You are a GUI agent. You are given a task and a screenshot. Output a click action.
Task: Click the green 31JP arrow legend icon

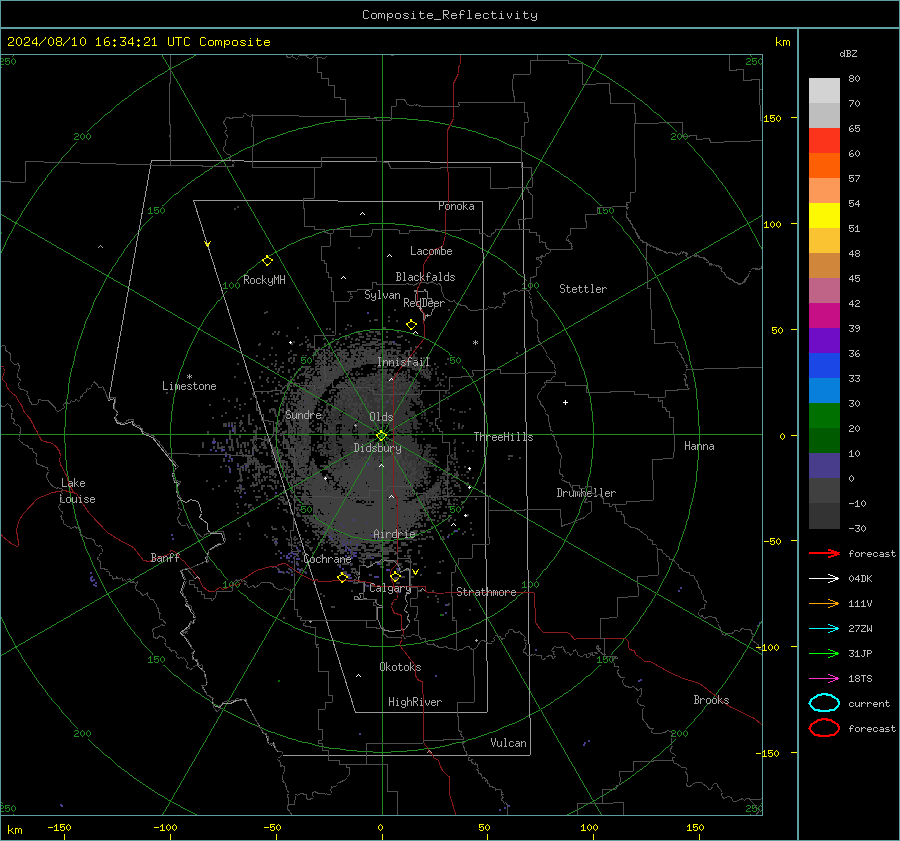(824, 653)
